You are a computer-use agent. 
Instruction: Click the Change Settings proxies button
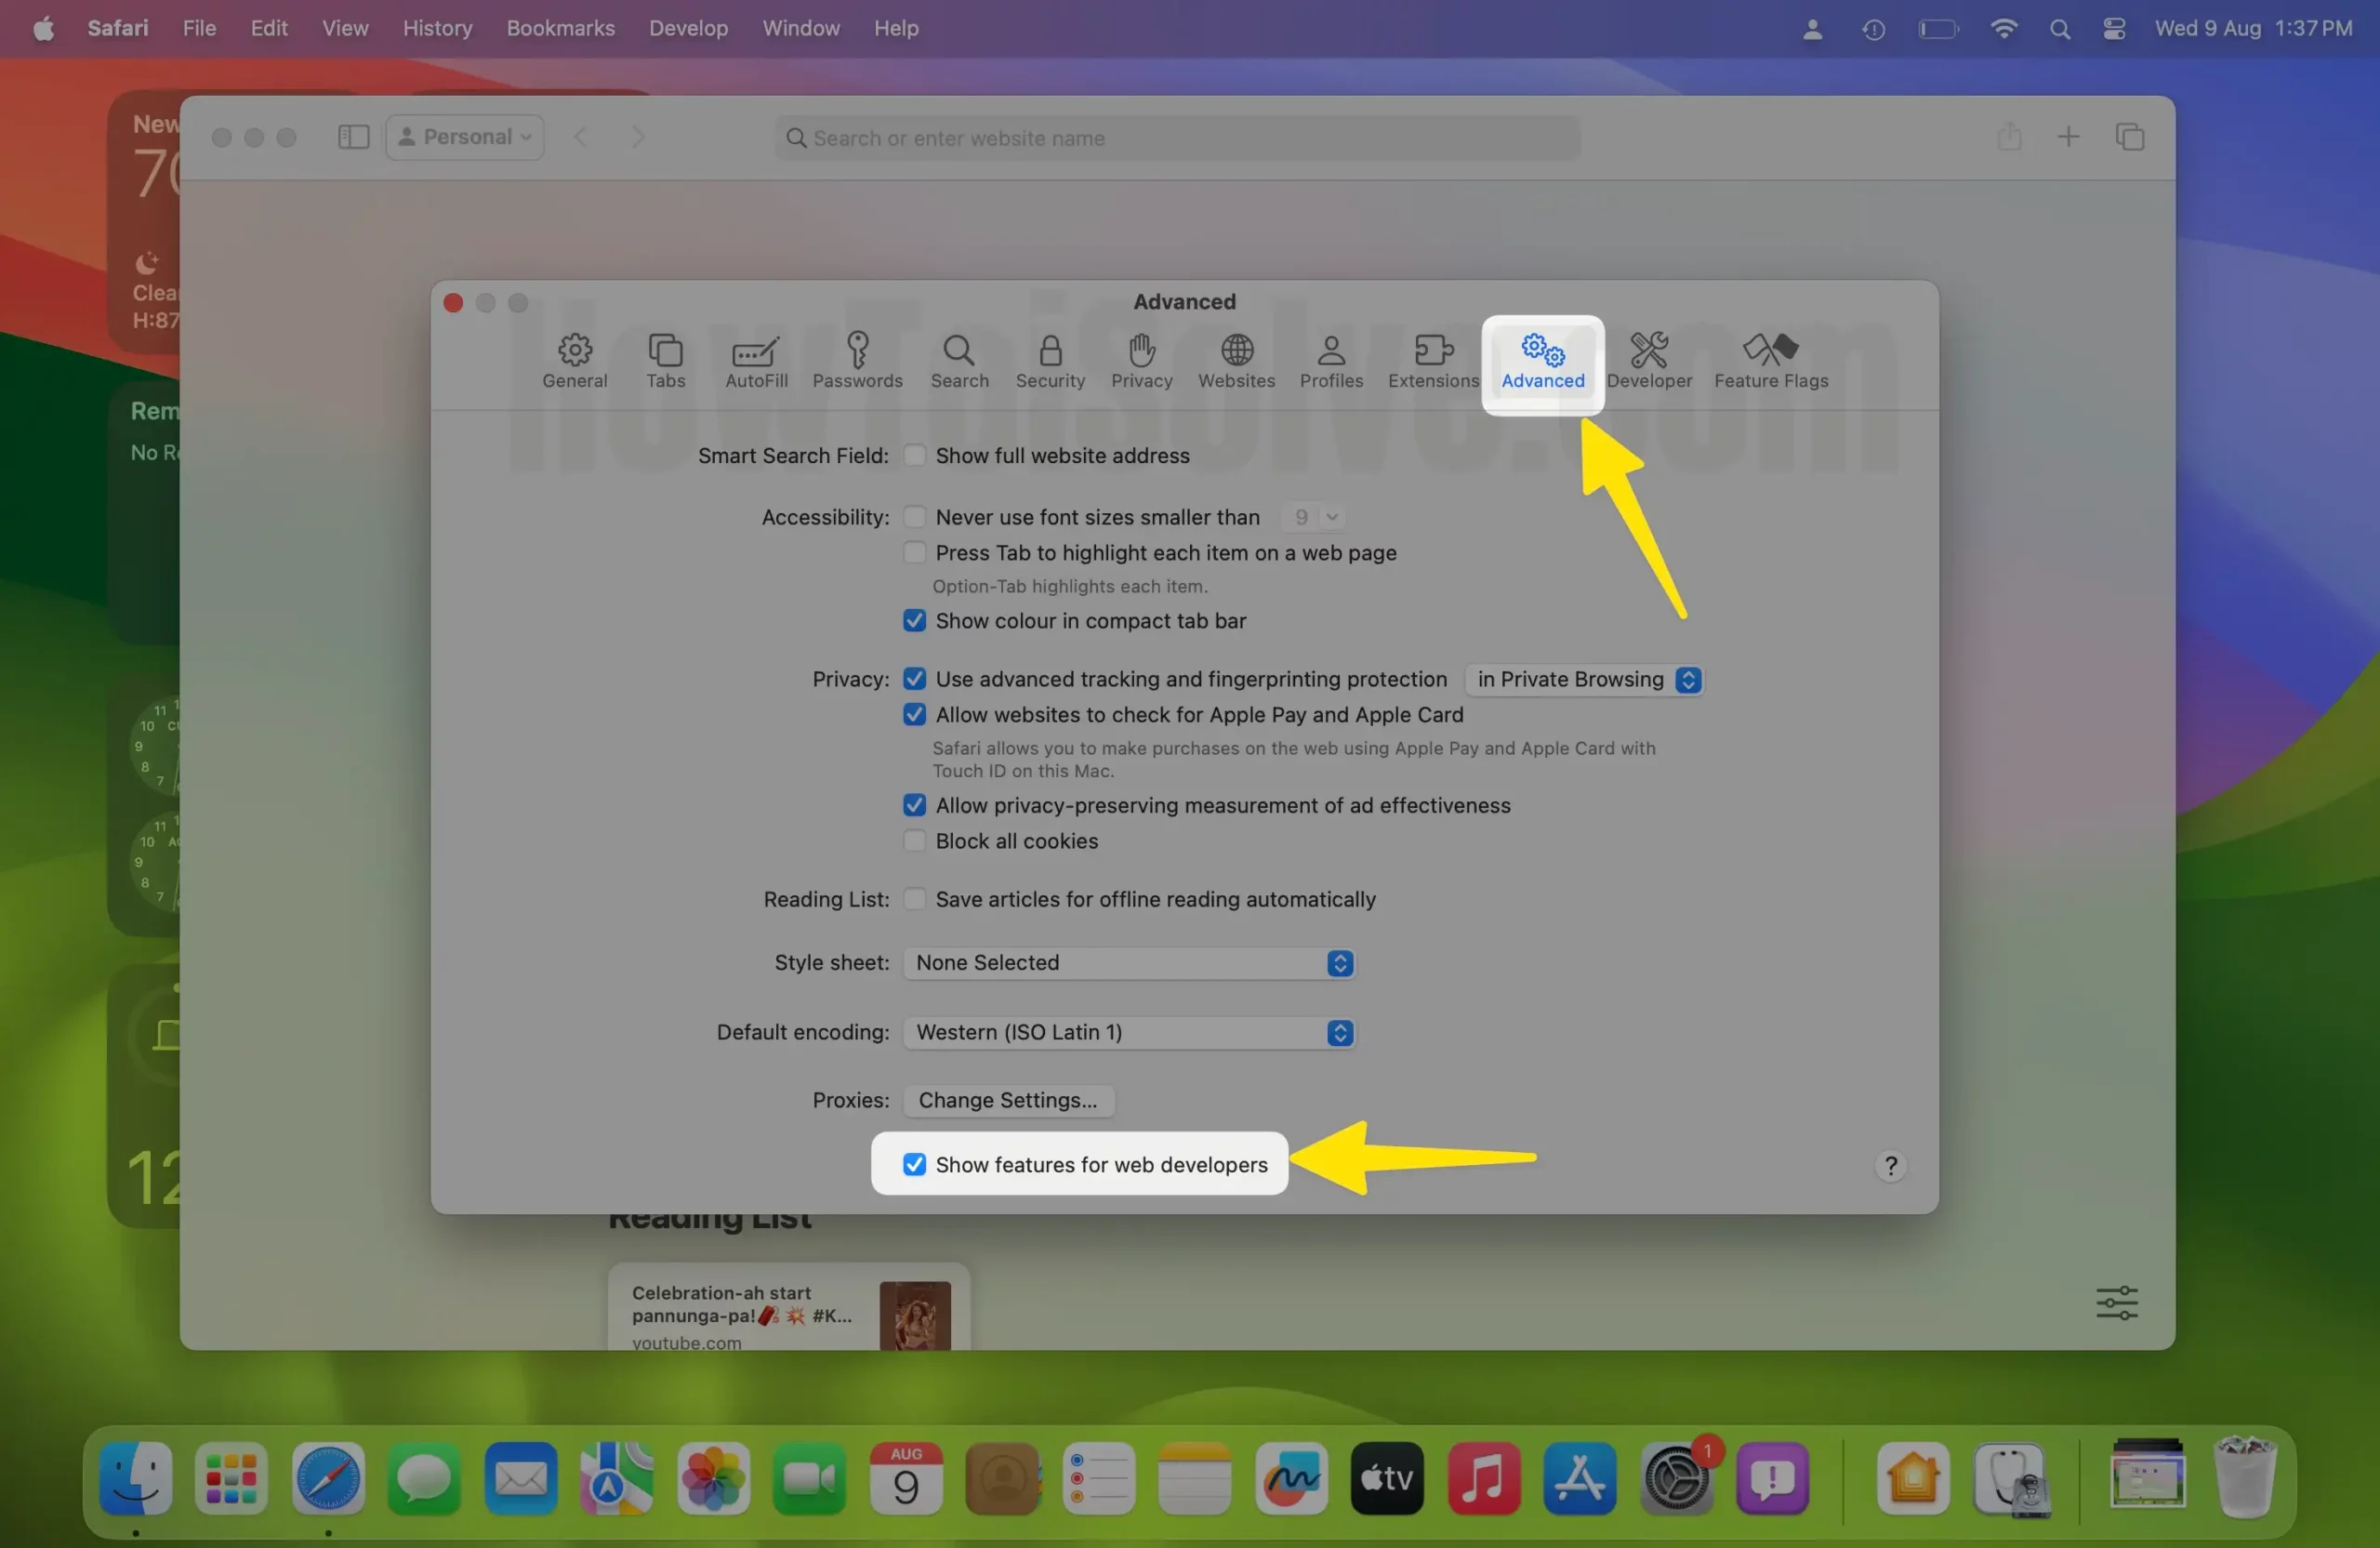[1008, 1101]
